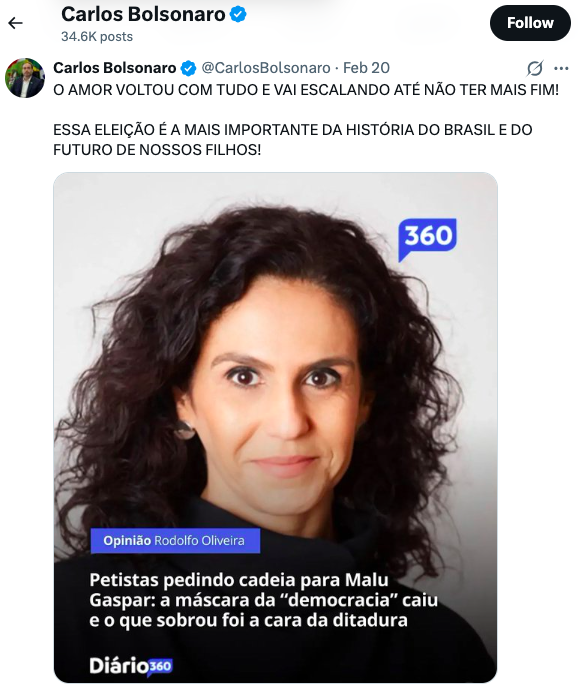Click the FUTURO DE NOSSOS FILHOS line
The width and height of the screenshot is (587, 695).
[157, 150]
